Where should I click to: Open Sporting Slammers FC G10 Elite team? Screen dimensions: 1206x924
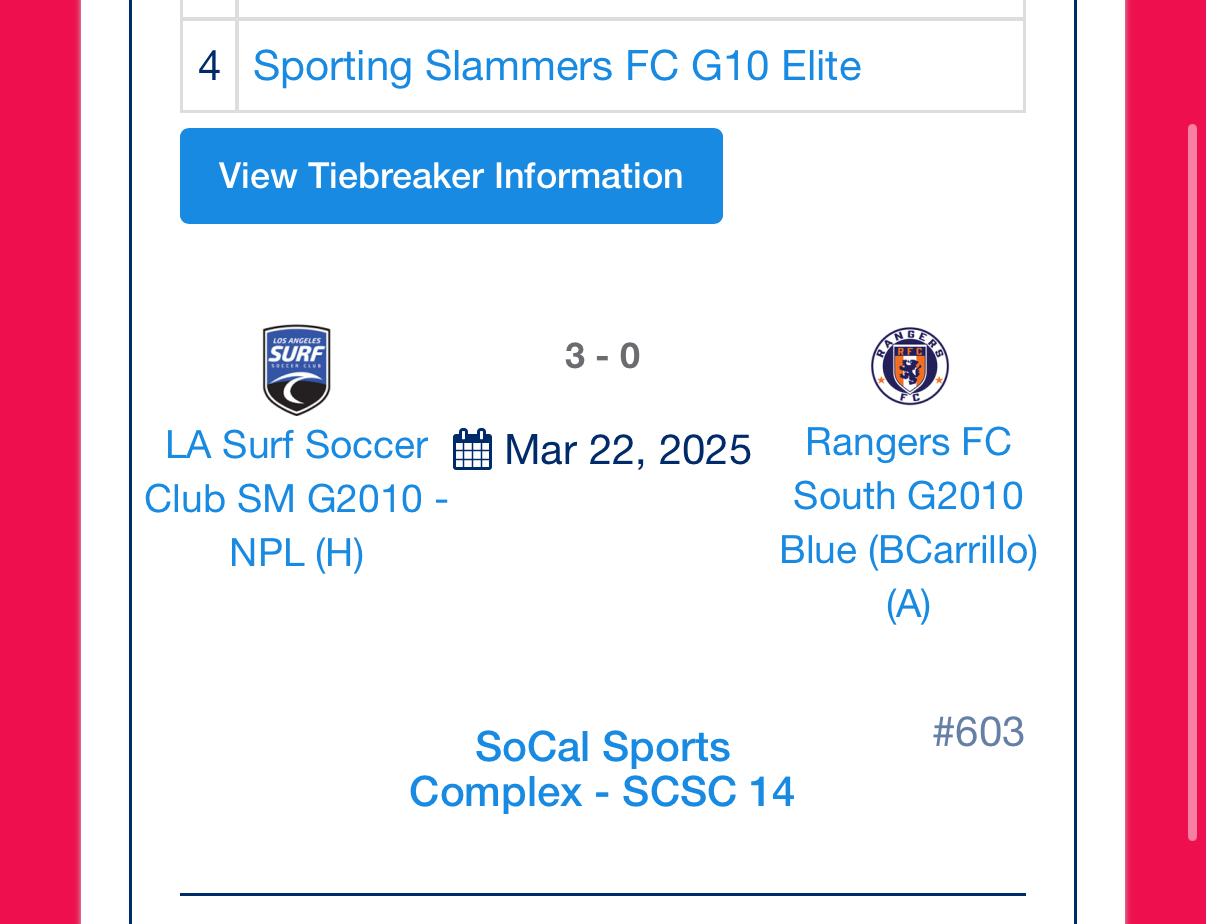tap(557, 66)
